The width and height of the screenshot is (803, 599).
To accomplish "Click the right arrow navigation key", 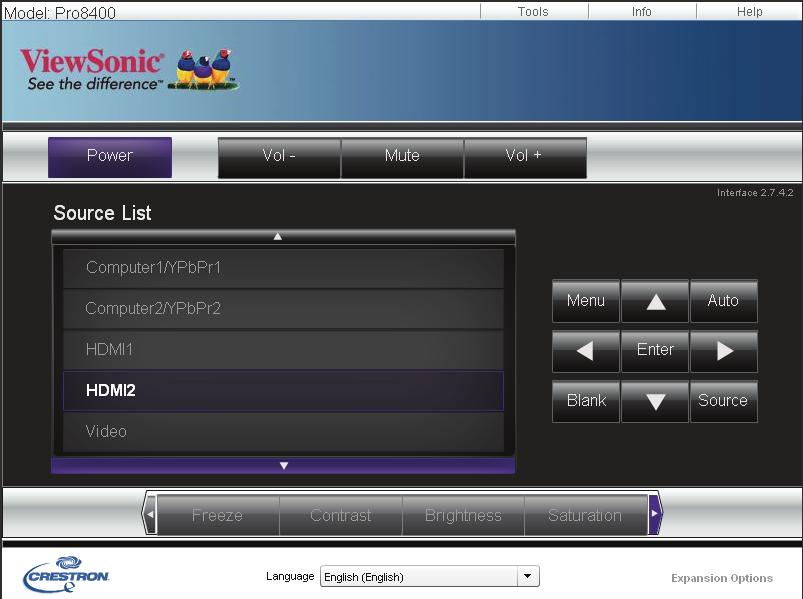I will [724, 351].
